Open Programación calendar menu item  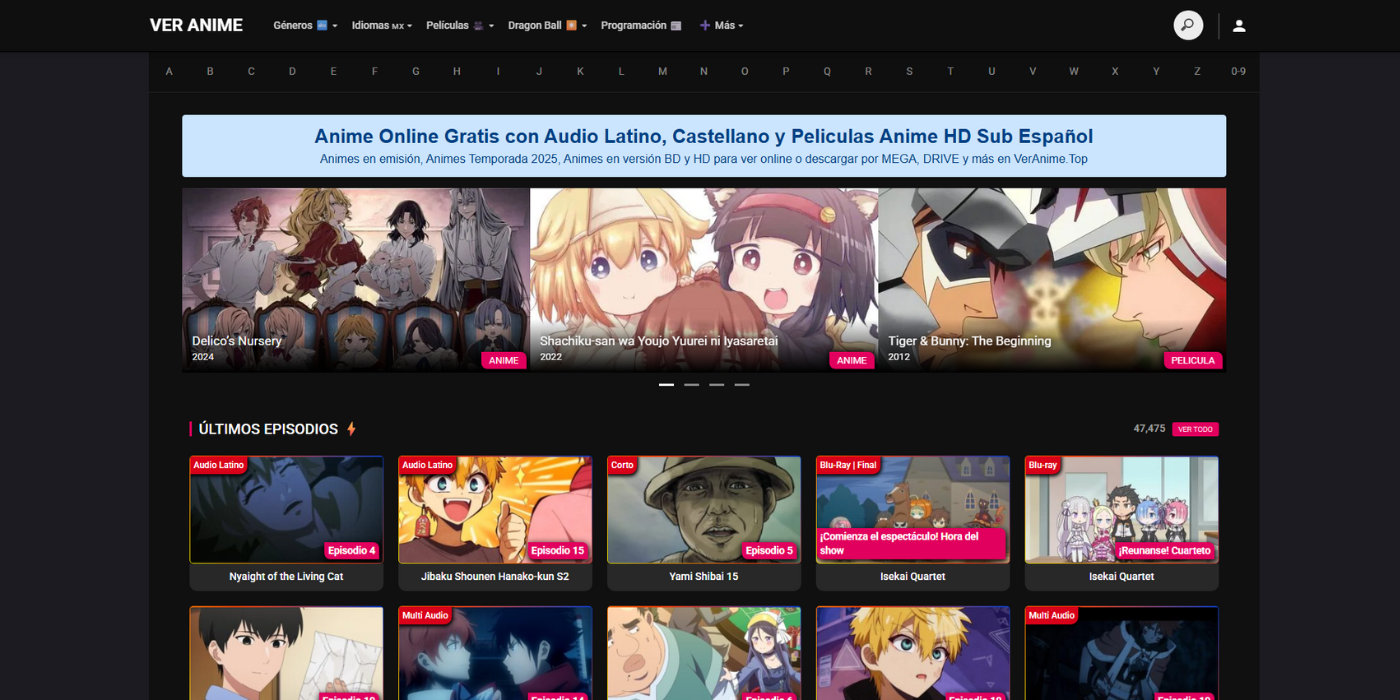(640, 26)
